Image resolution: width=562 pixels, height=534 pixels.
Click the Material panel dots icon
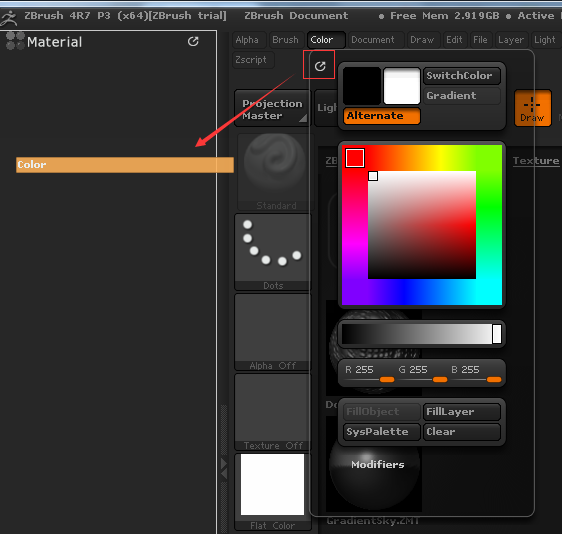15,41
